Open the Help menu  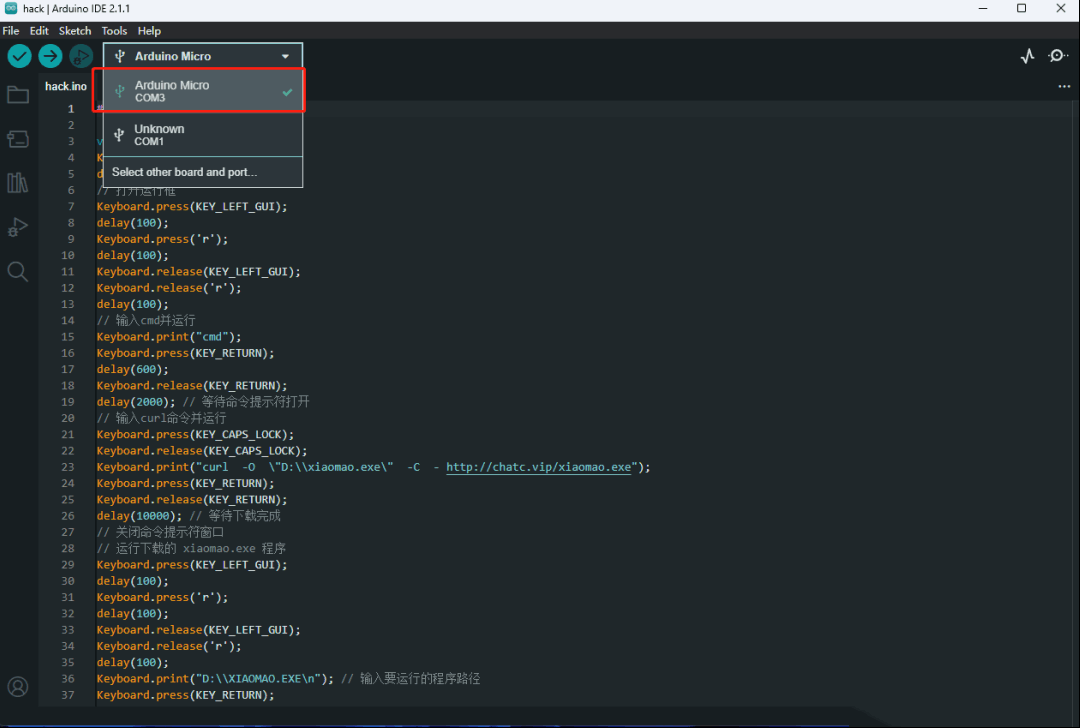[149, 30]
